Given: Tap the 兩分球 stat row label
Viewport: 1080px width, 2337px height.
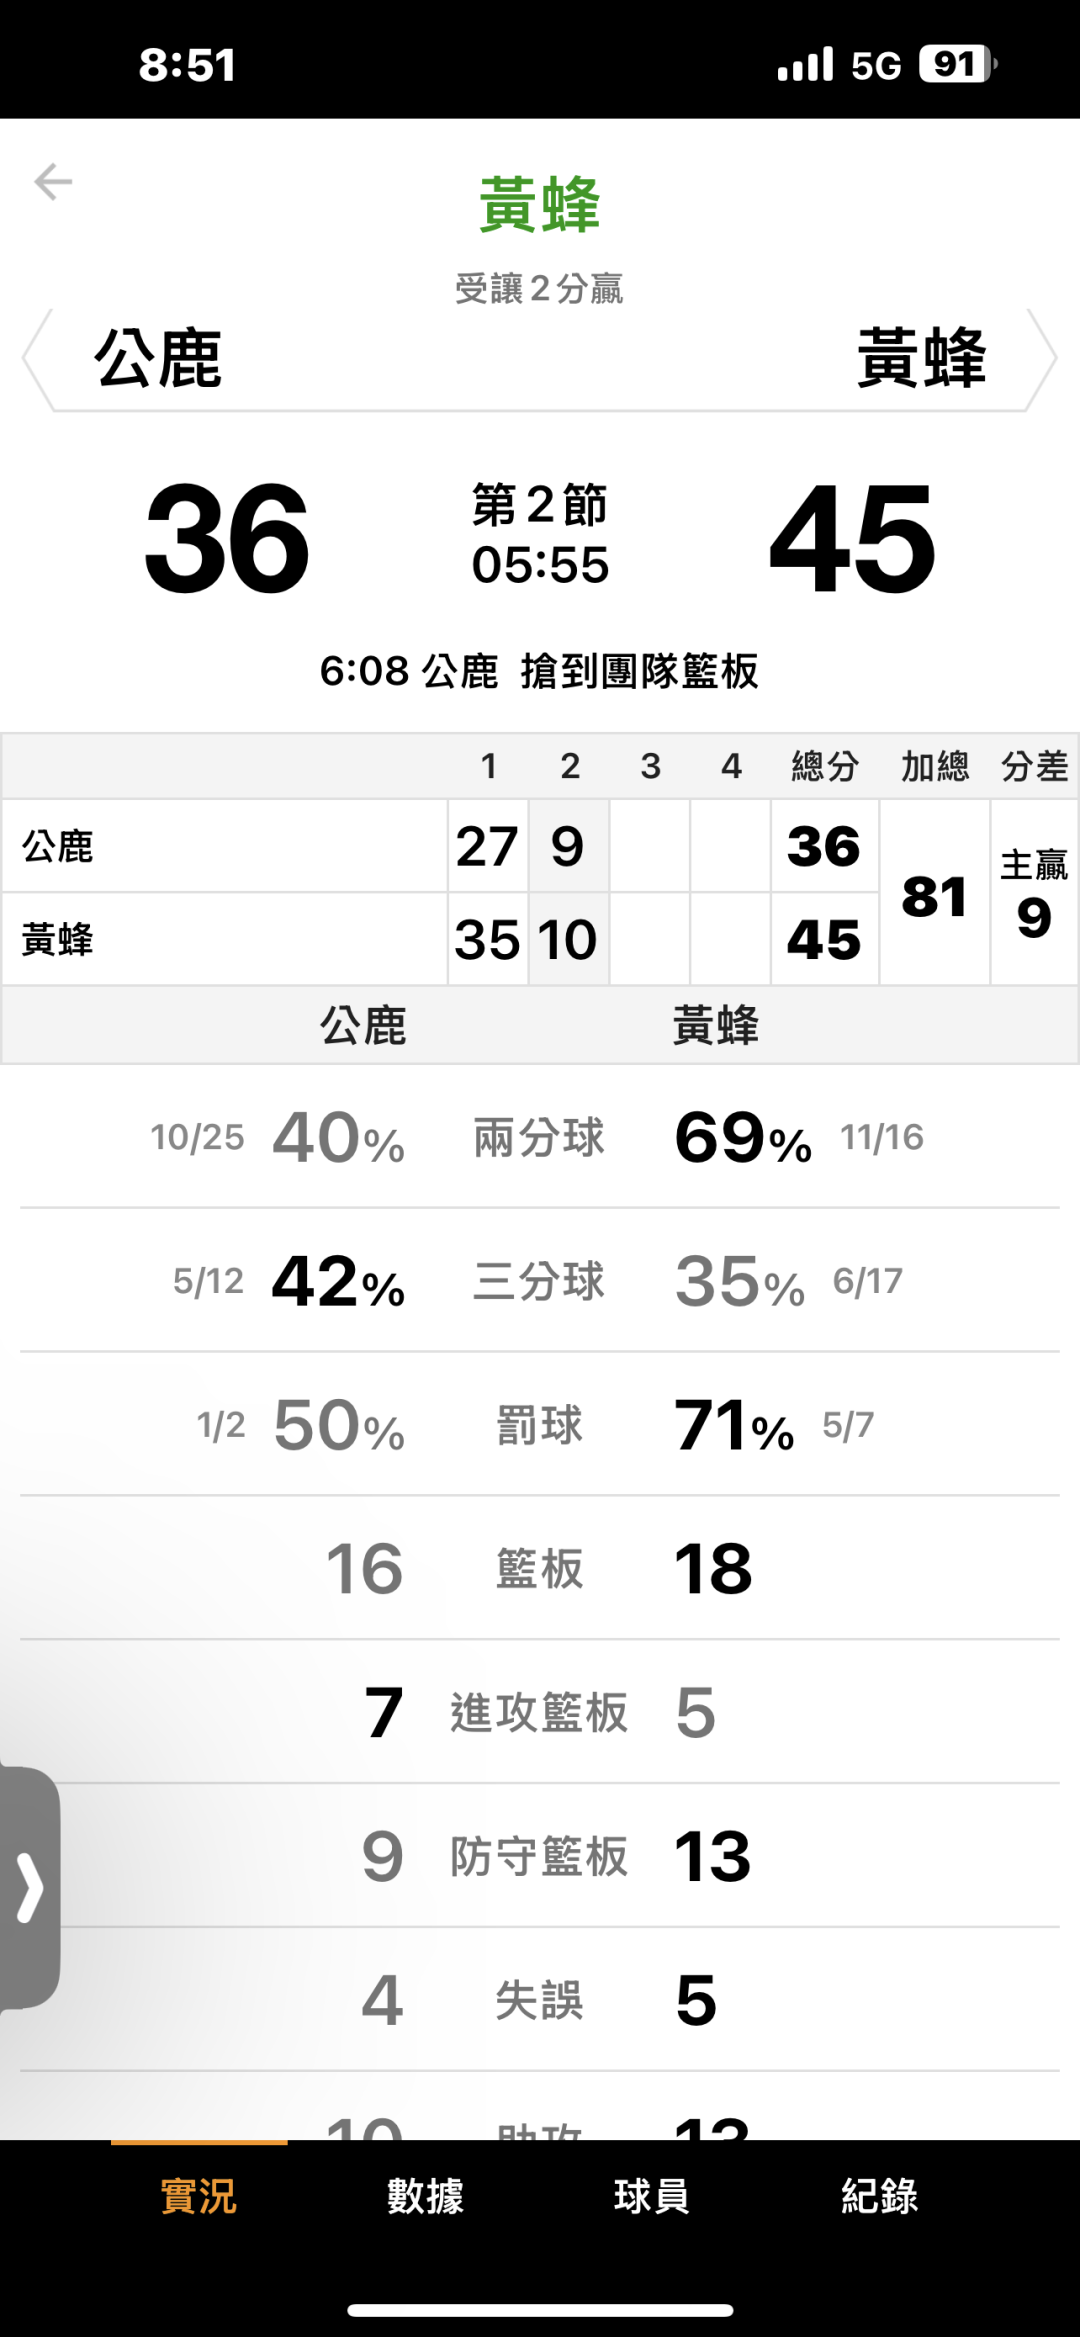Looking at the screenshot, I should click(x=539, y=1138).
